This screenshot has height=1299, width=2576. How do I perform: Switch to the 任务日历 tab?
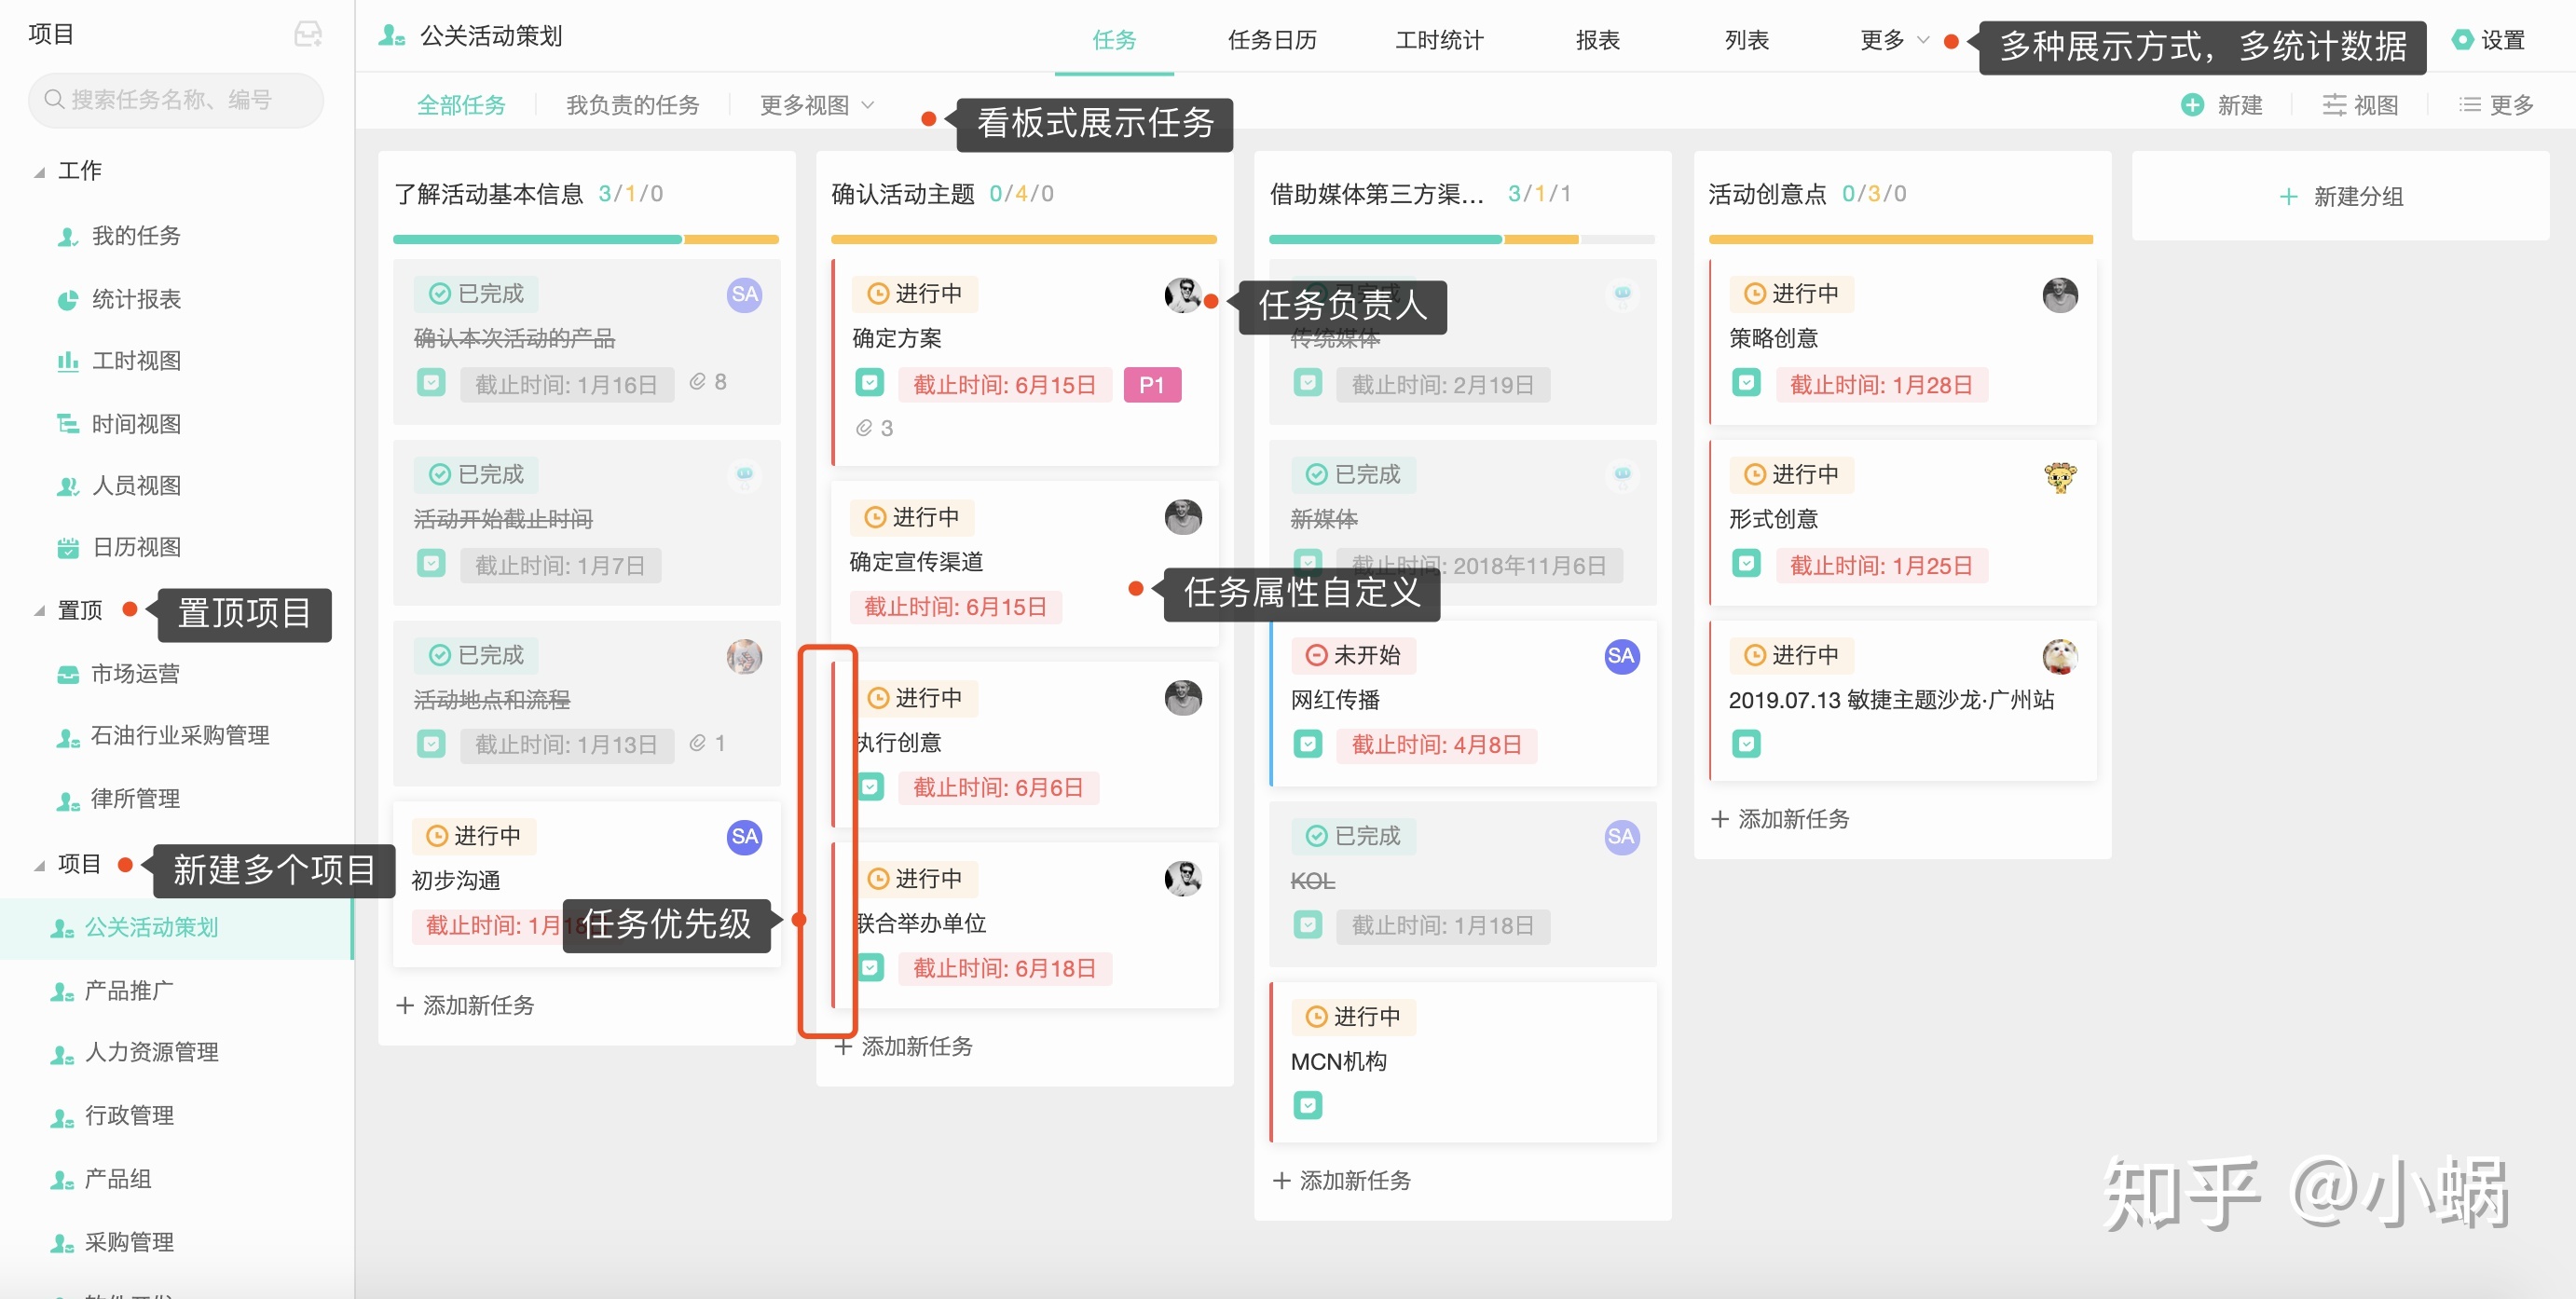pyautogui.click(x=1271, y=40)
